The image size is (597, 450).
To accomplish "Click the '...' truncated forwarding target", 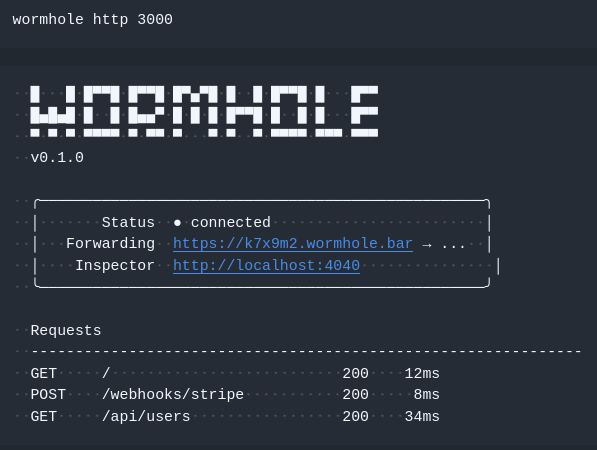I will 453,246.
